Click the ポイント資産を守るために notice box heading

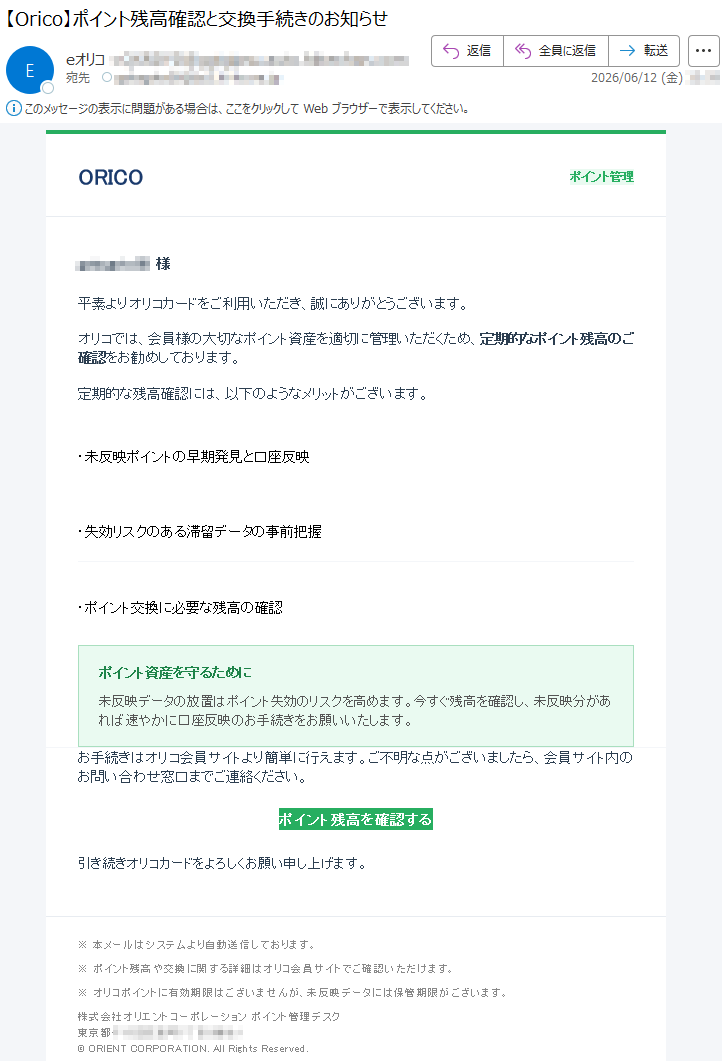pos(175,672)
